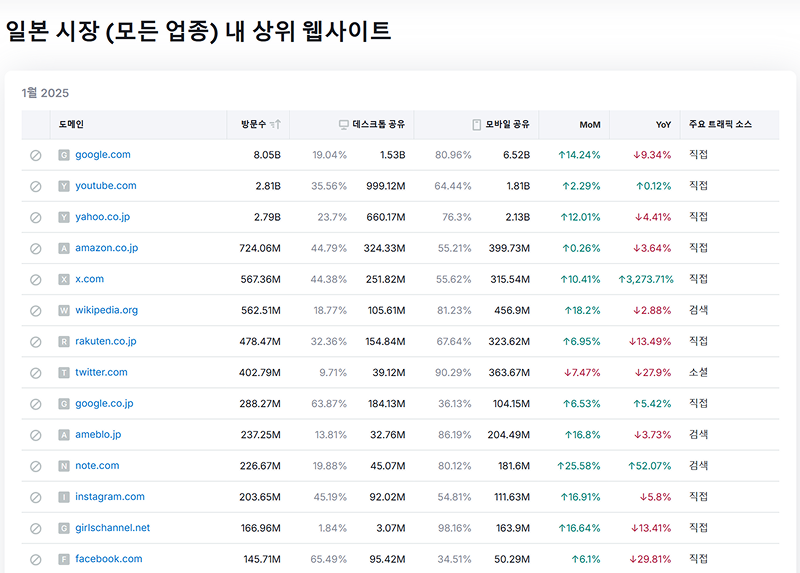Click the exclude icon in youtube.com row
Viewport: 800px width, 573px height.
pyautogui.click(x=35, y=186)
